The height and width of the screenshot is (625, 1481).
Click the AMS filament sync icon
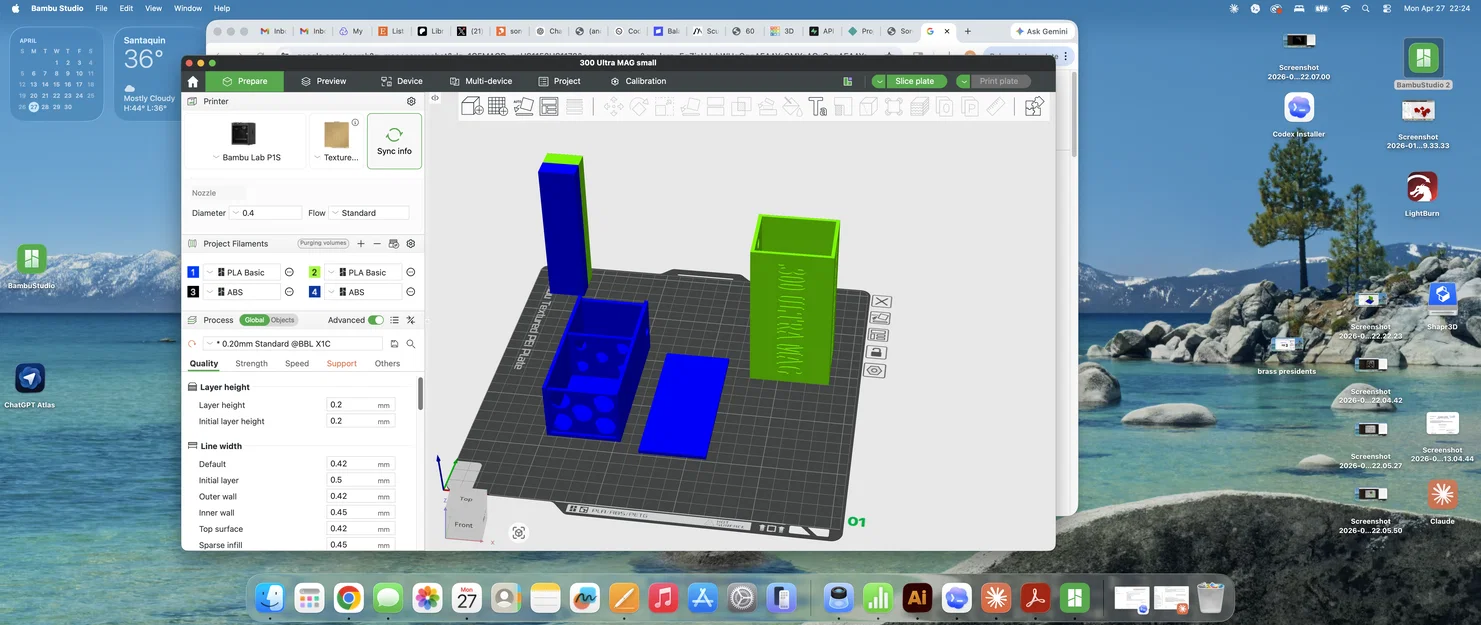pyautogui.click(x=394, y=243)
